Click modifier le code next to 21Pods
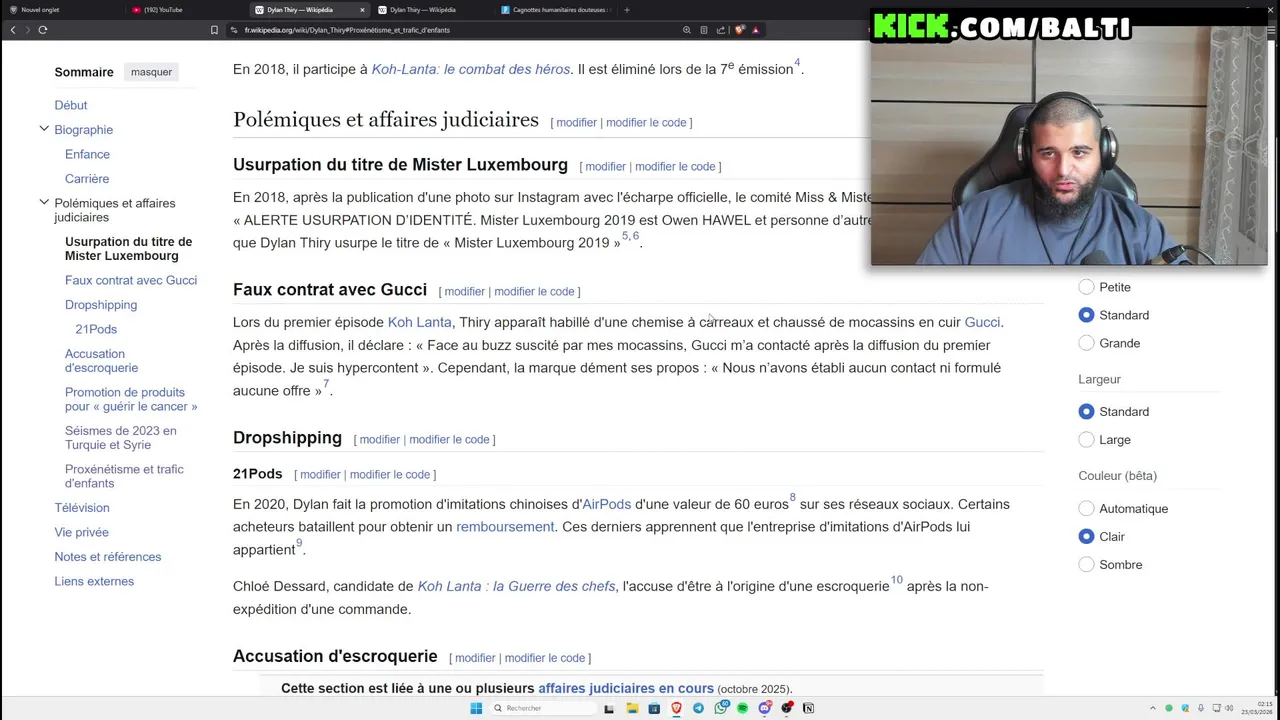Viewport: 1280px width, 720px height. tap(390, 474)
